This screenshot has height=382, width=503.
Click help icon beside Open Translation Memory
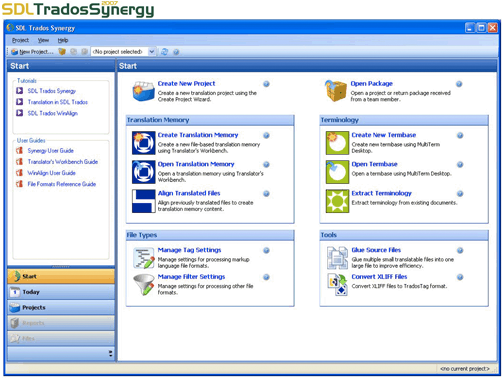266,164
